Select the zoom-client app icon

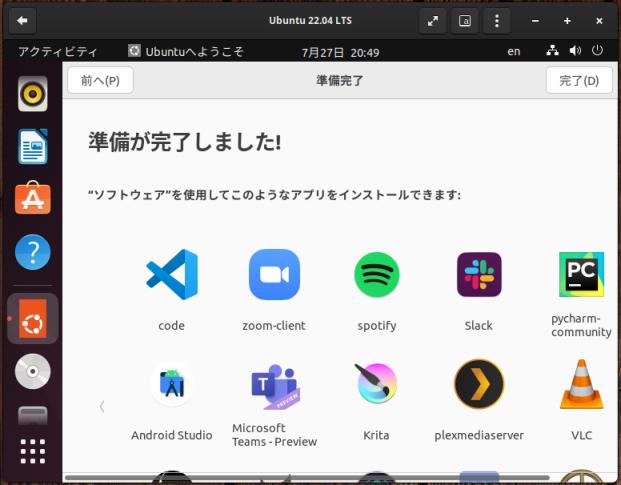pyautogui.click(x=274, y=274)
